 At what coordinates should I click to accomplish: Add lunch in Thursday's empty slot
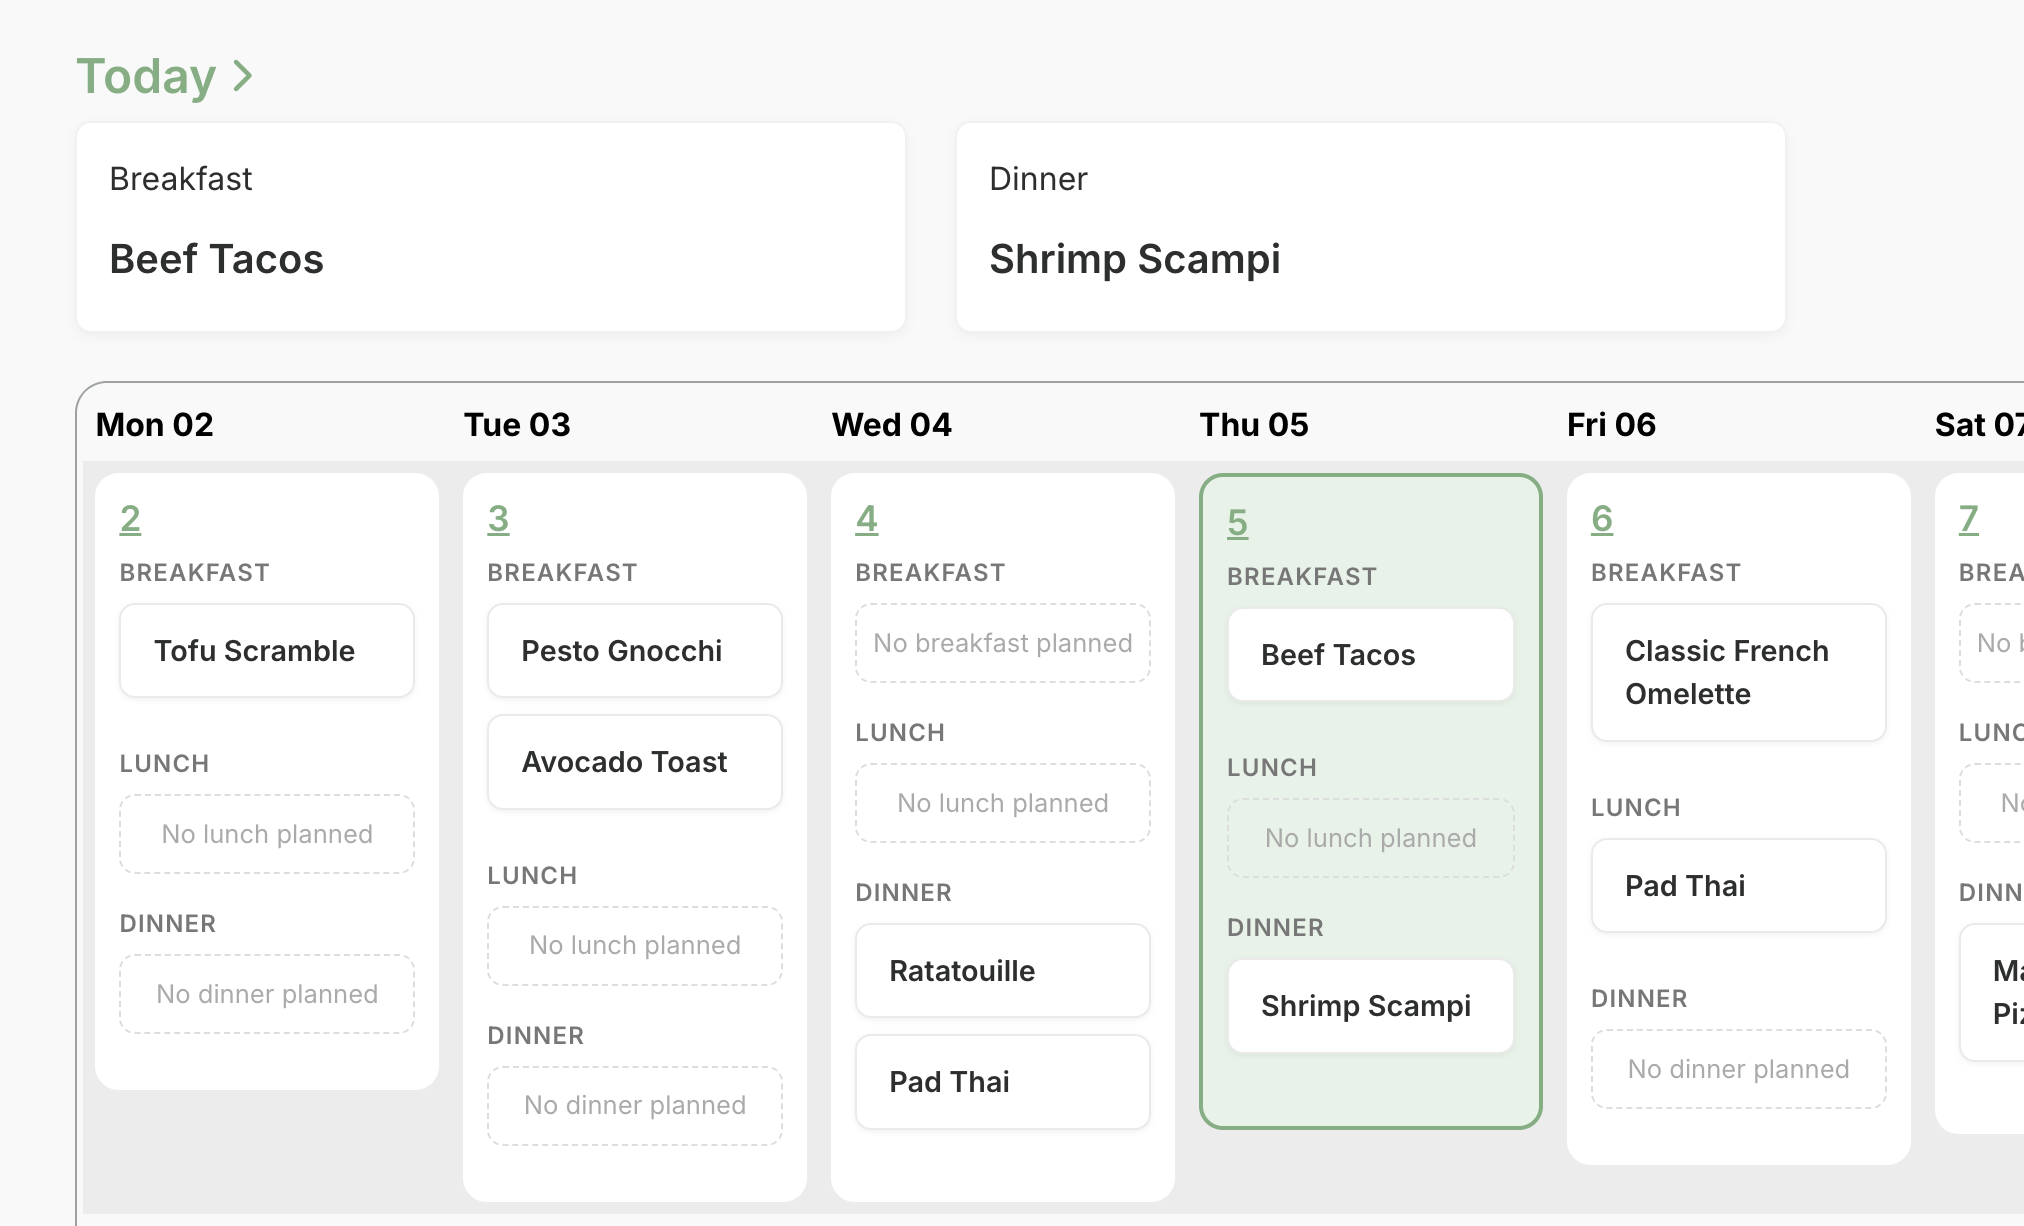pyautogui.click(x=1370, y=838)
